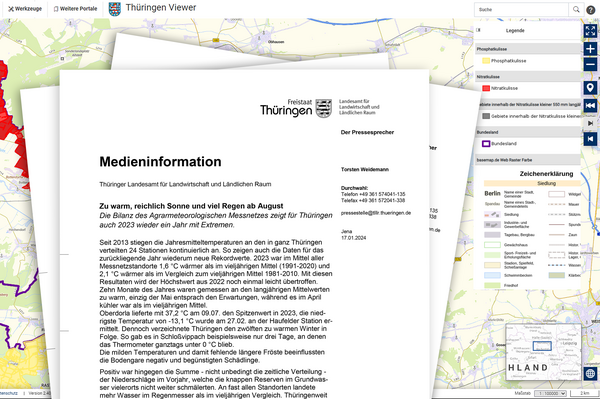This screenshot has height=399, width=600.
Task: Collapse the Legende panel with its corner icon
Action: coord(478,30)
